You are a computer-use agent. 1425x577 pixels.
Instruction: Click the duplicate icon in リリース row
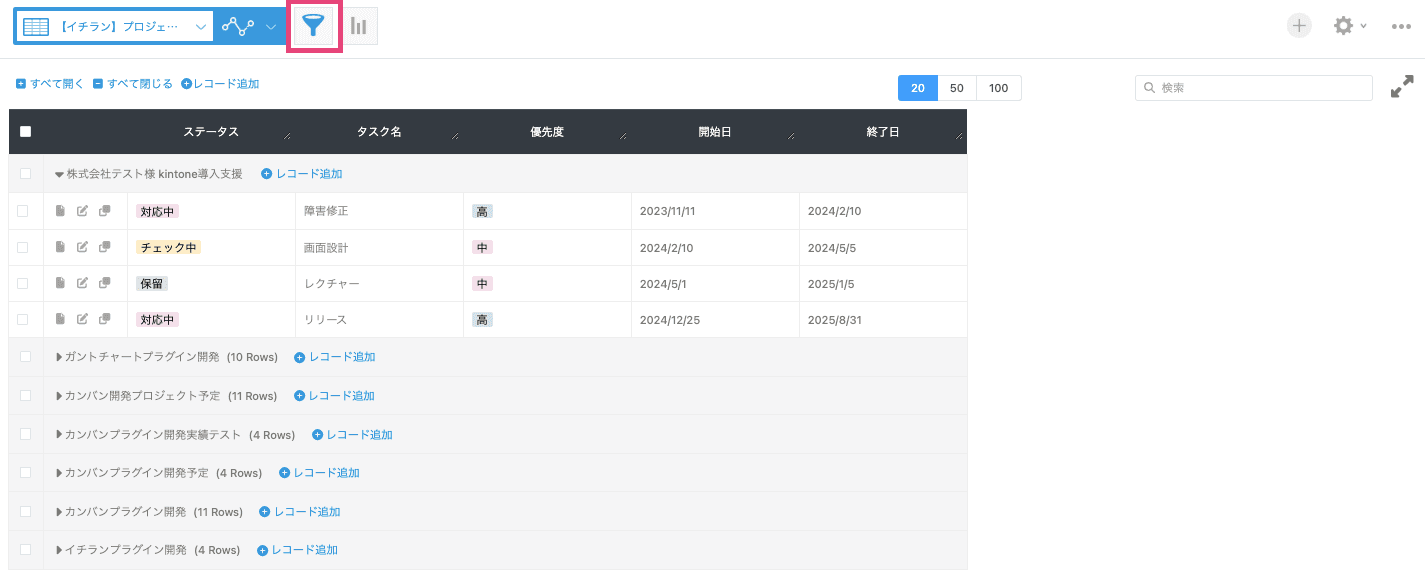104,319
